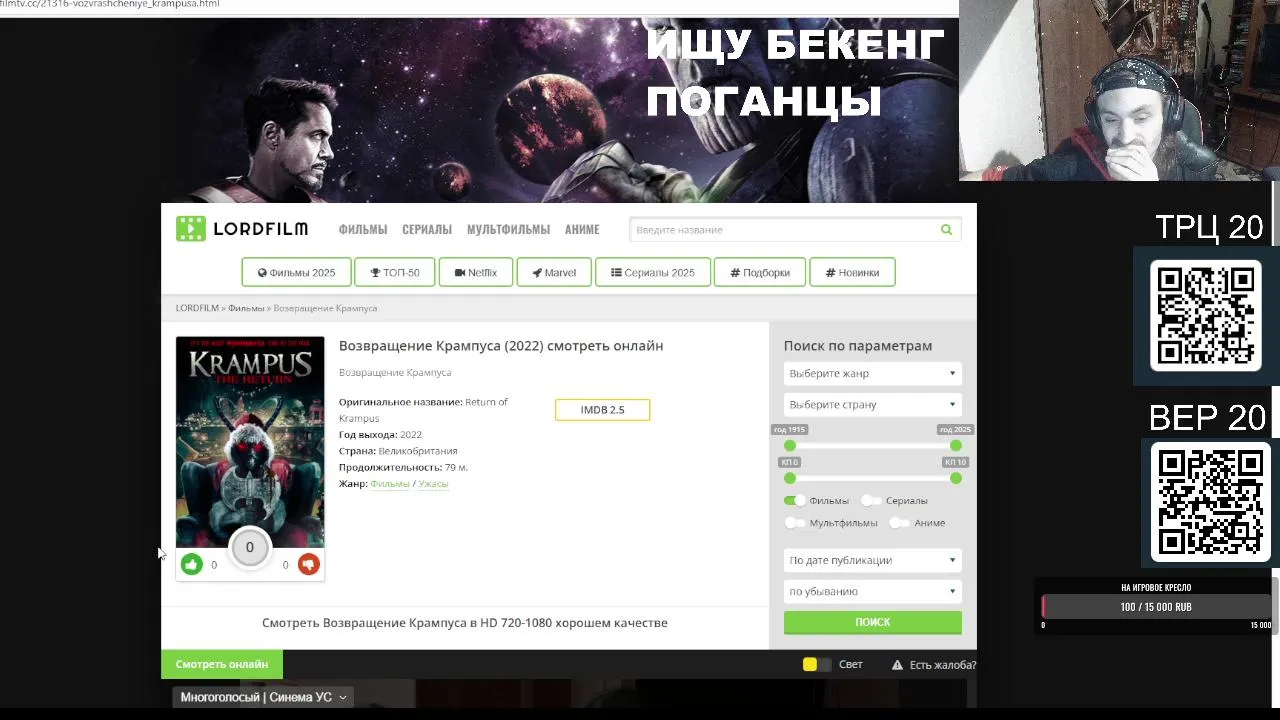Open the ТОП-50 list

click(394, 272)
